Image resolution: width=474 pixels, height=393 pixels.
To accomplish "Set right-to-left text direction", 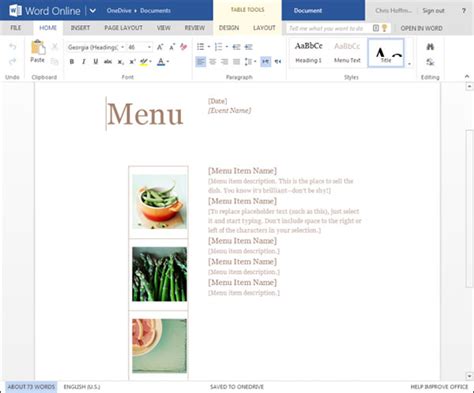I will 278,62.
